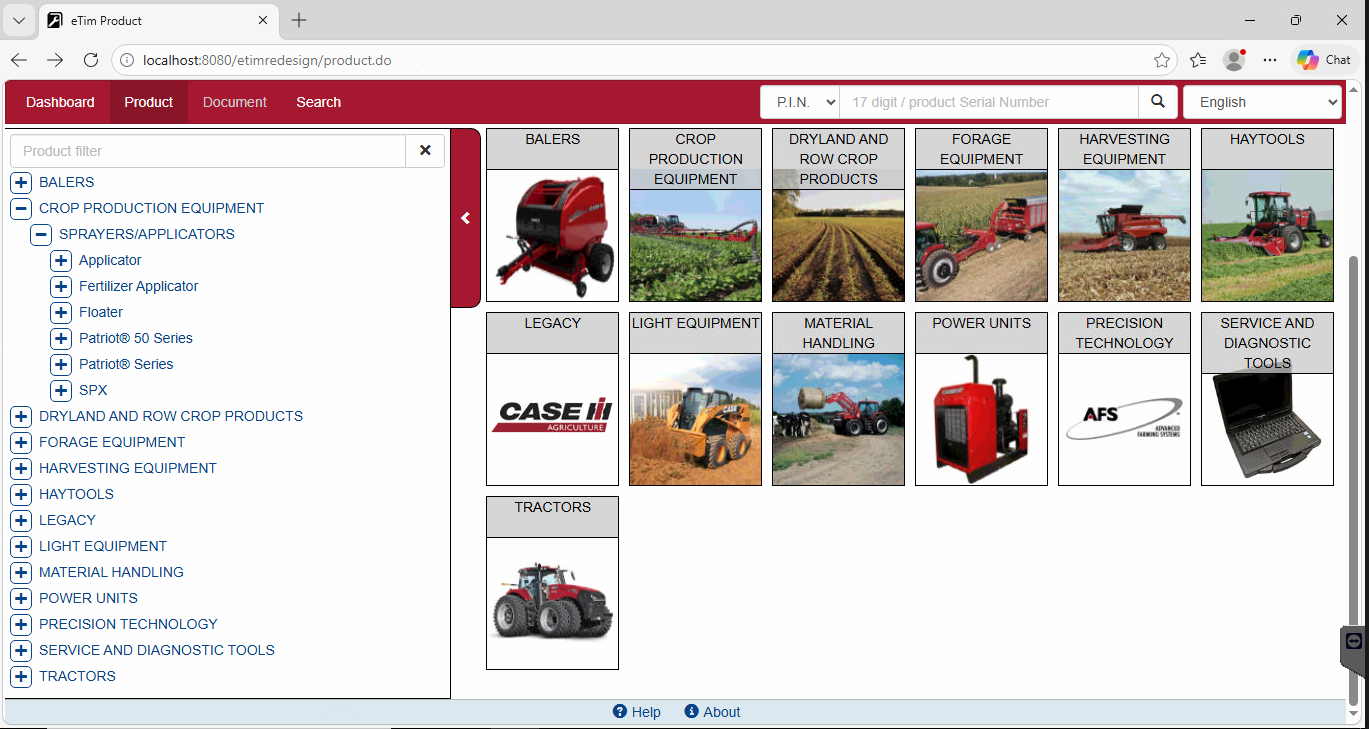The image size is (1369, 729).
Task: Open the TeamViewer side panel icon
Action: pos(1354,642)
